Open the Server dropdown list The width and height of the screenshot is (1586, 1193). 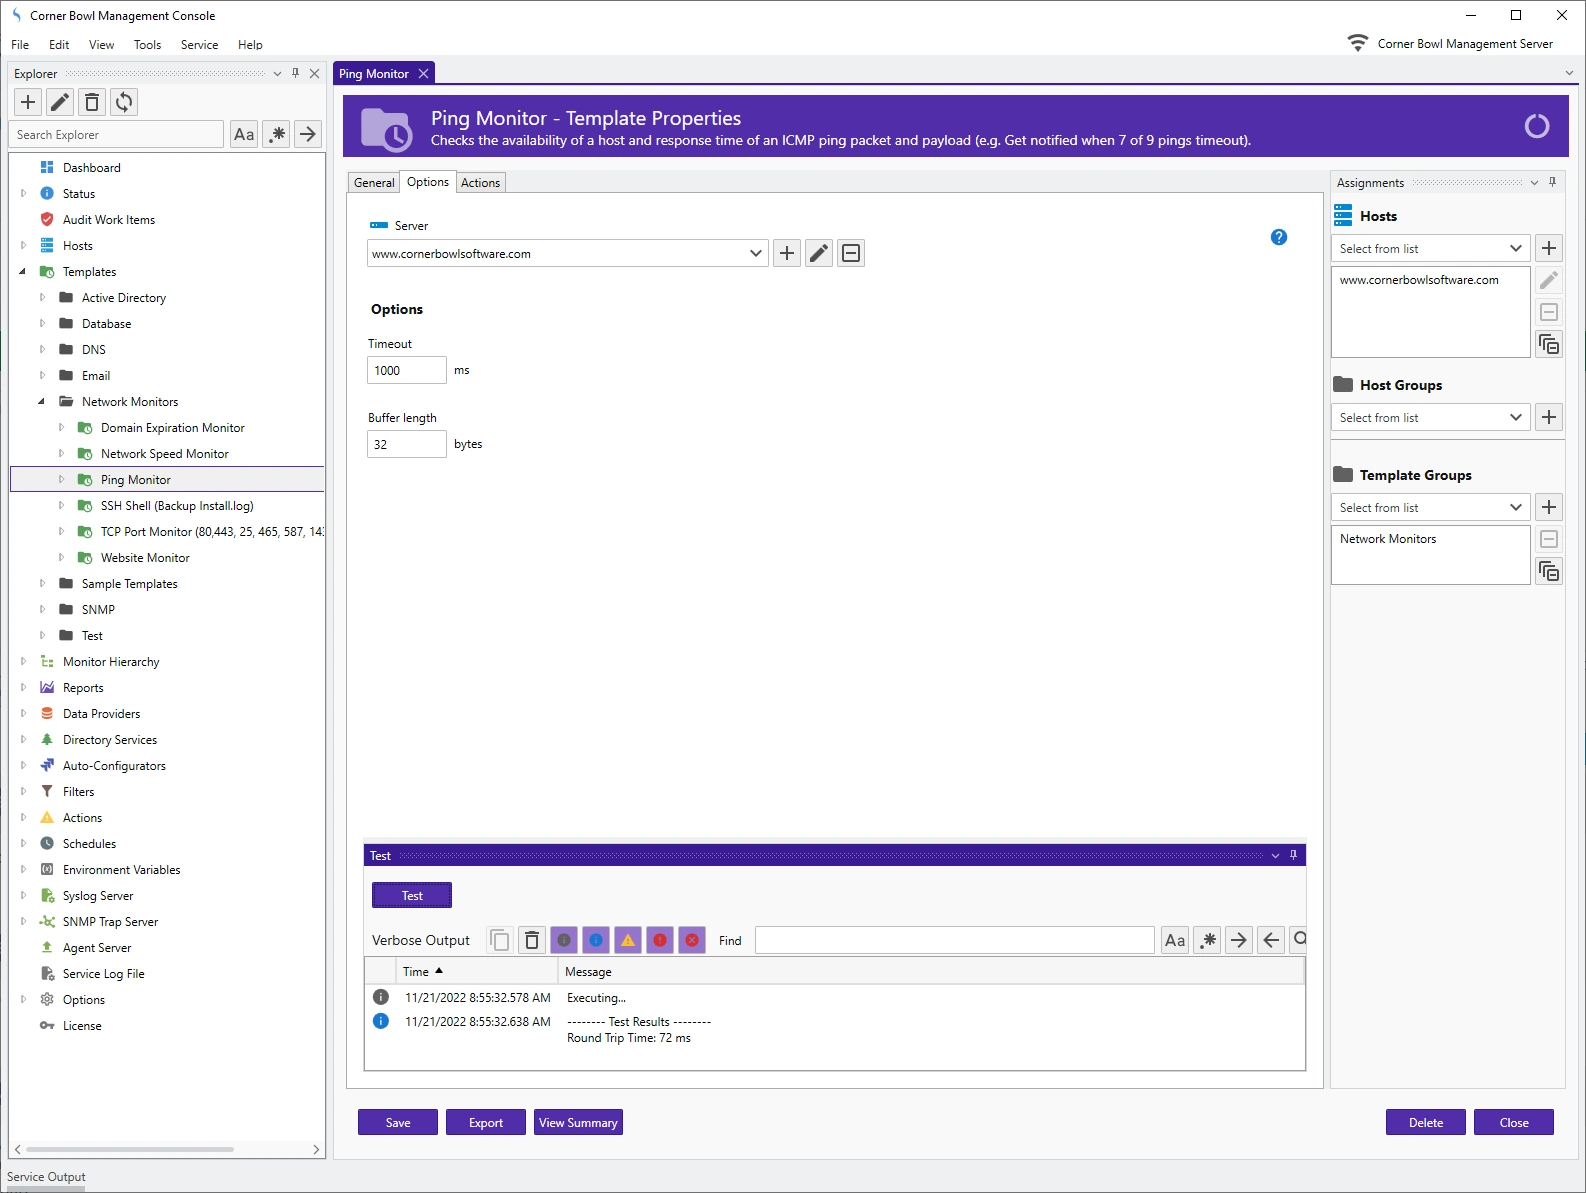755,254
